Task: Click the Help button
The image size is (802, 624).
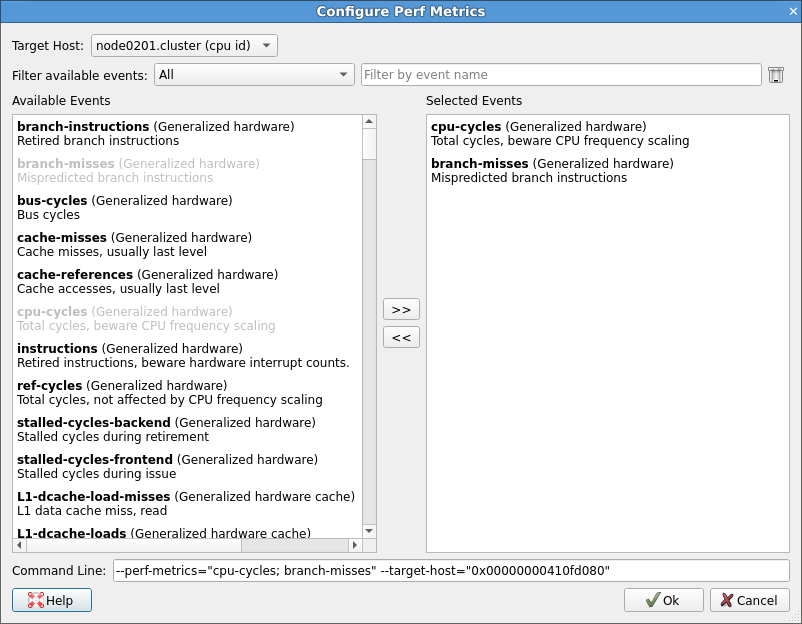Action: [x=51, y=600]
